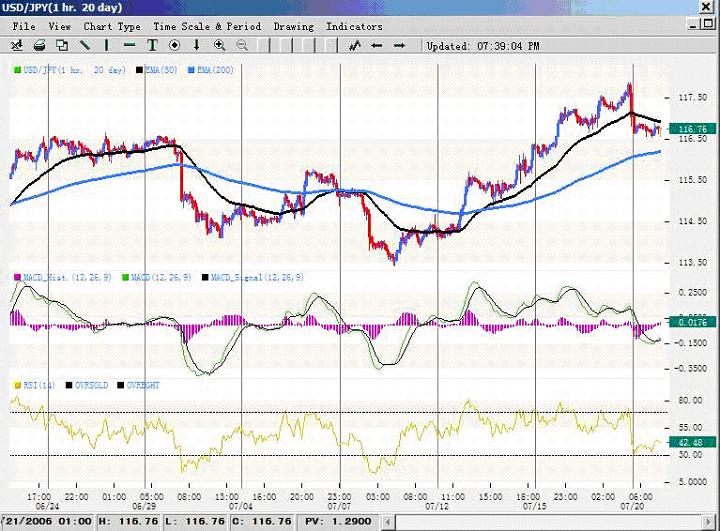Select the vertical line drawing tool
Viewport: 720px width, 531px height.
coord(107,45)
